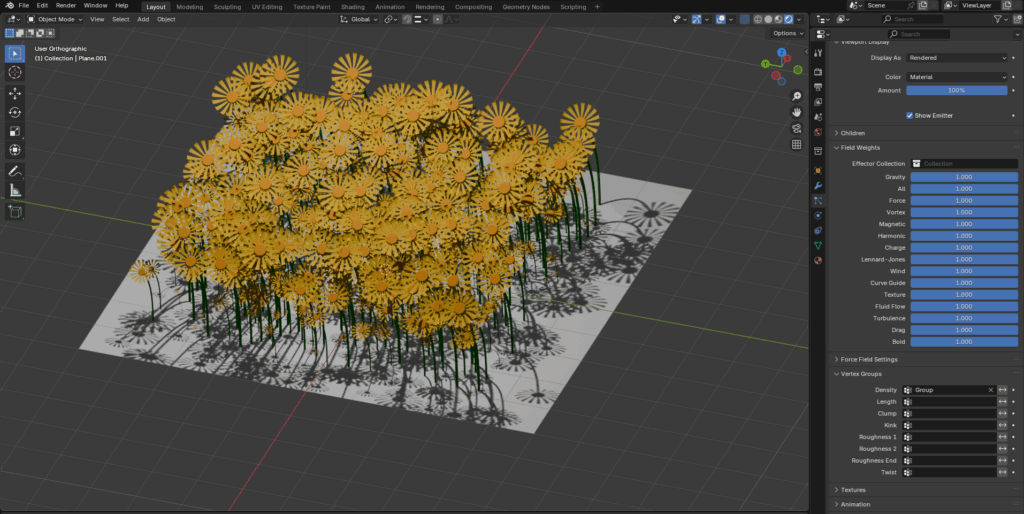Open the viewport Add menu
Screen dimensions: 1024x514
point(143,19)
